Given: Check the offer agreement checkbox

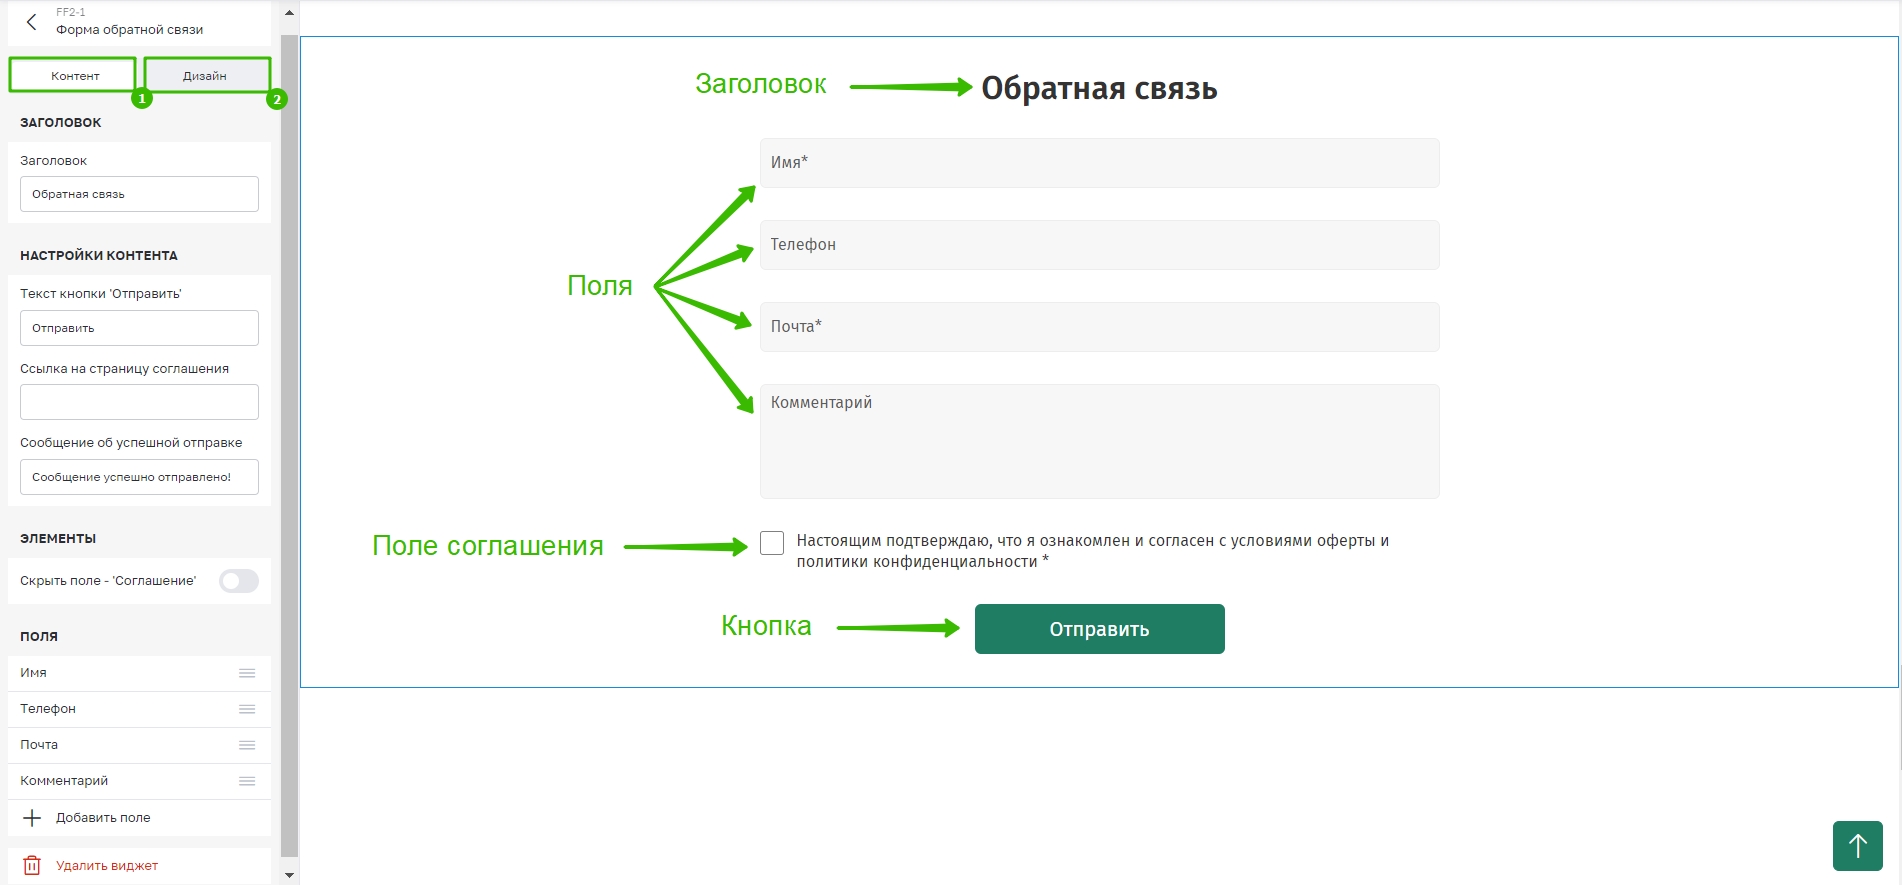Looking at the screenshot, I should 772,543.
